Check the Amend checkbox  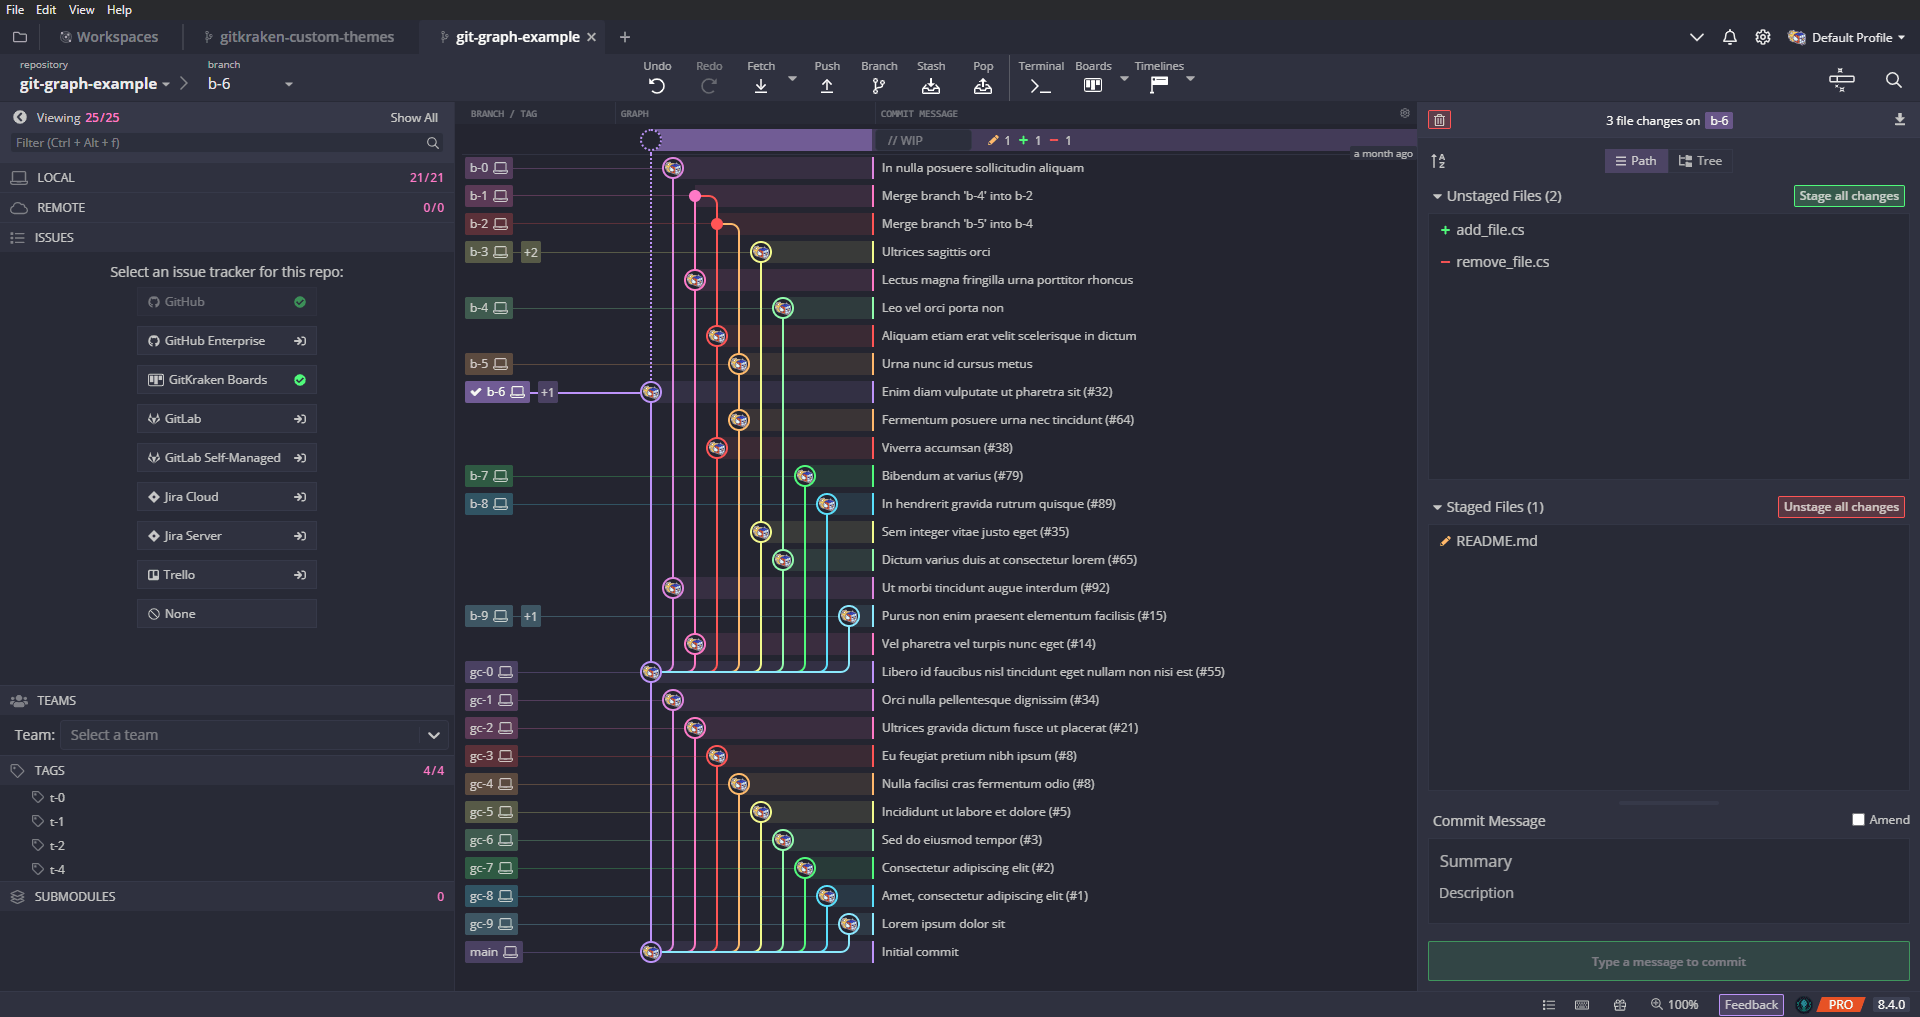1858,819
